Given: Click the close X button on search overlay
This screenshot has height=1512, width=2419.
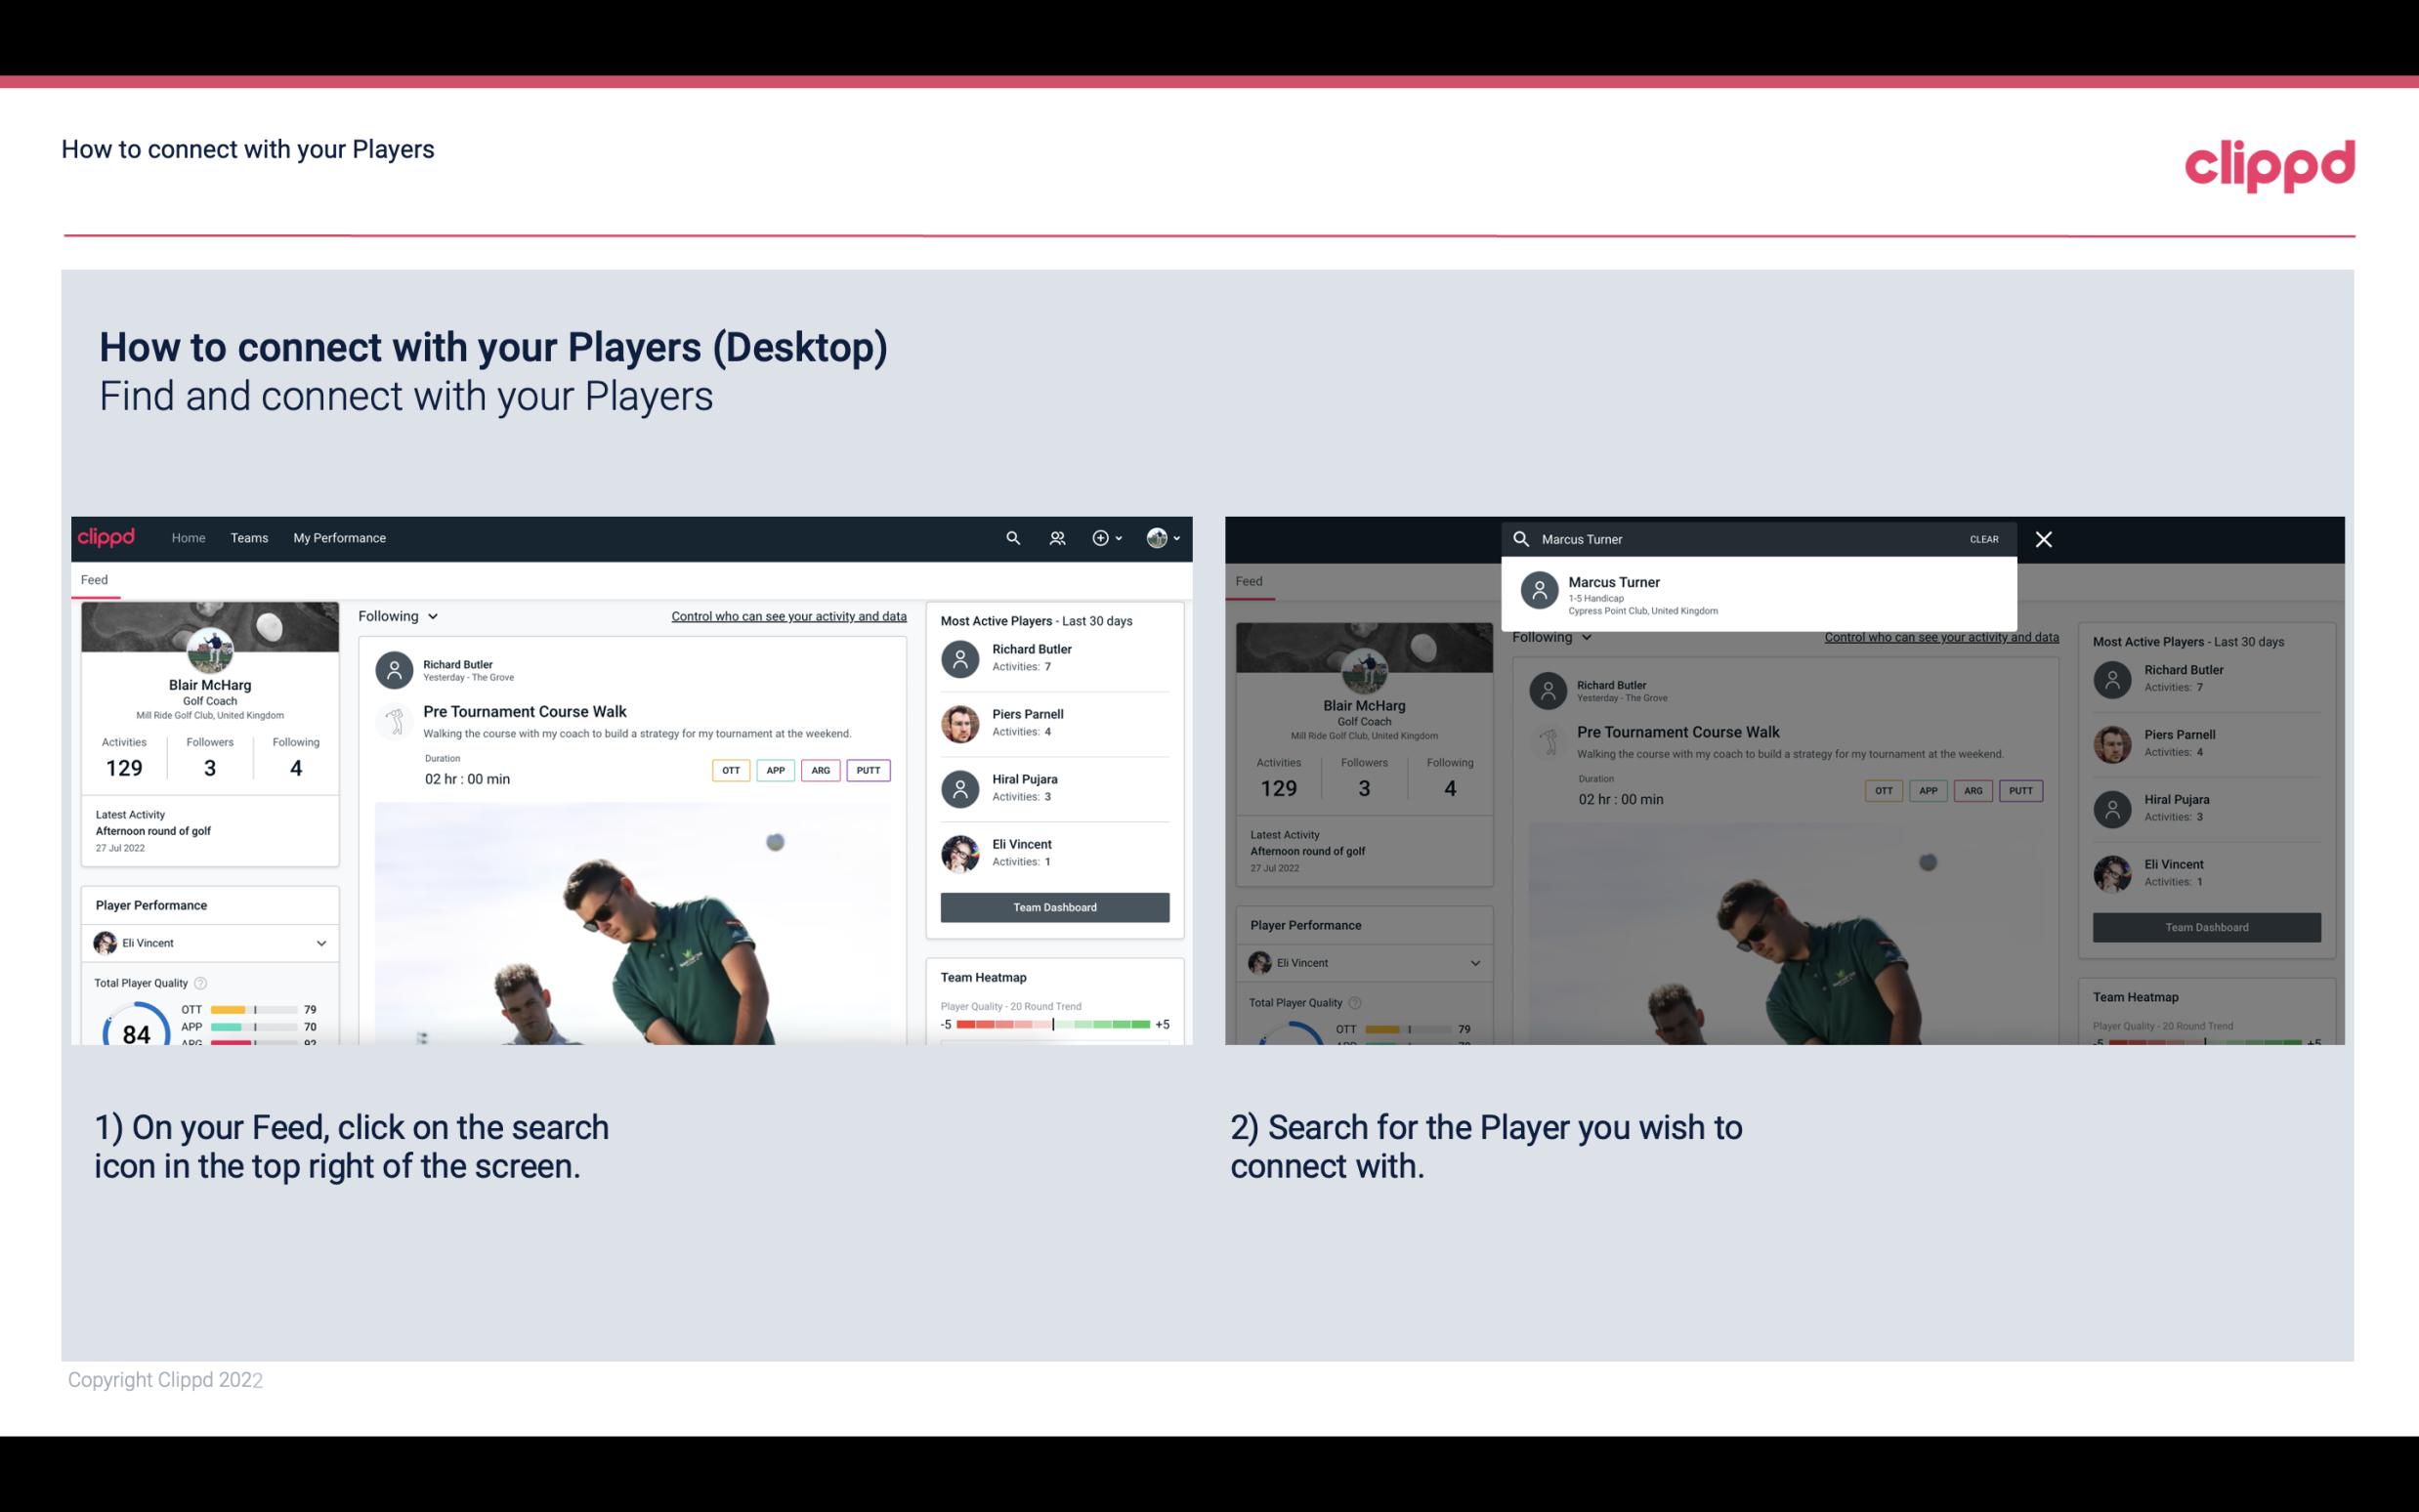Looking at the screenshot, I should coord(2045,538).
